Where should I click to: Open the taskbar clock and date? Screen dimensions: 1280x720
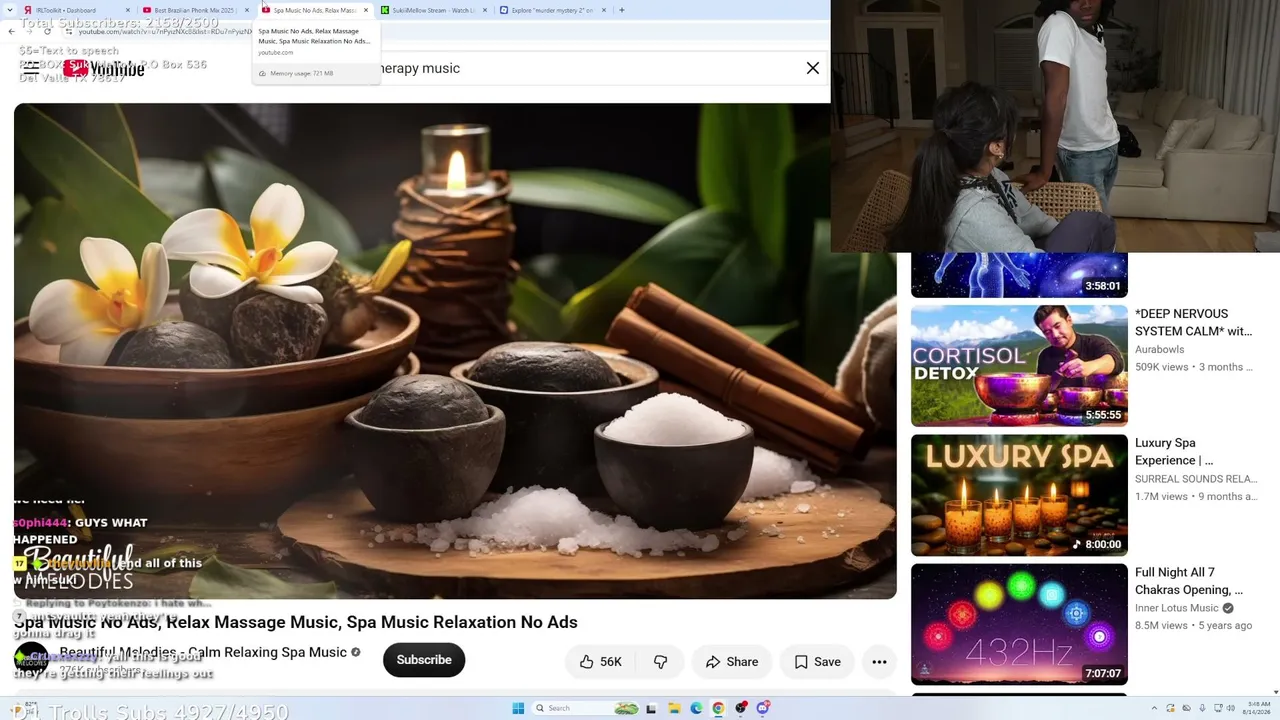[x=1257, y=708]
